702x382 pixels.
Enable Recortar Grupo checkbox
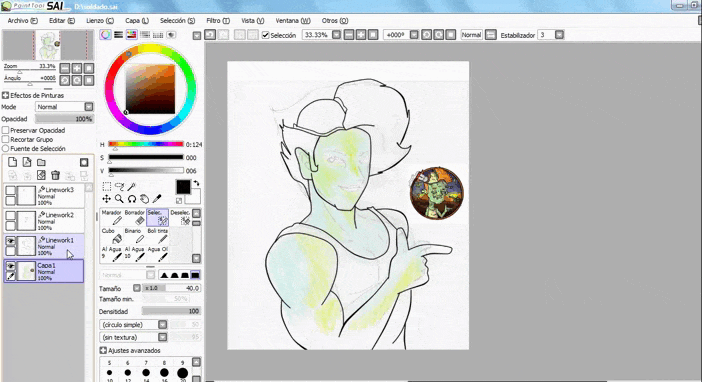click(x=6, y=139)
